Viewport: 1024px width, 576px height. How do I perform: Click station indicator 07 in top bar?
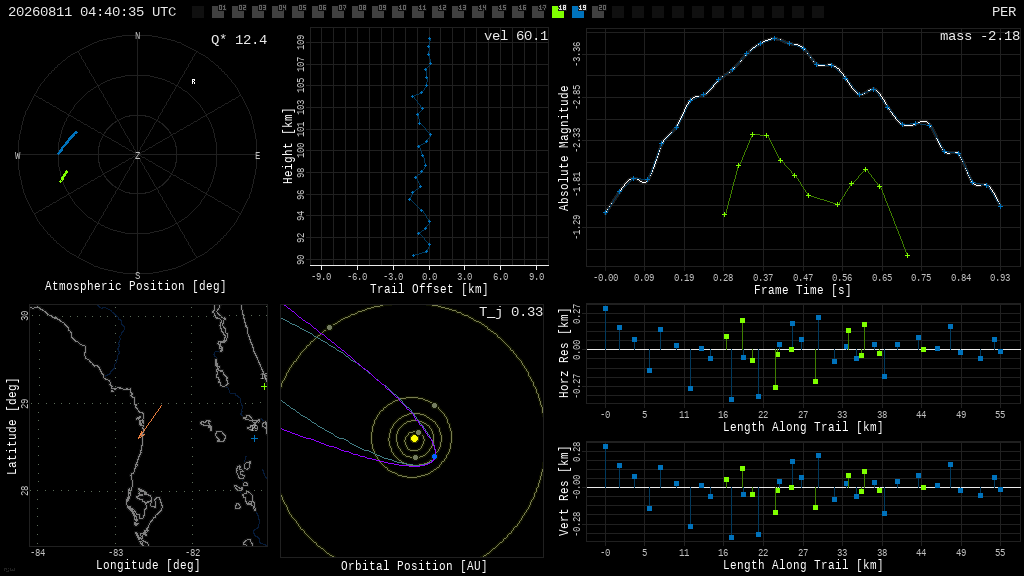338,12
